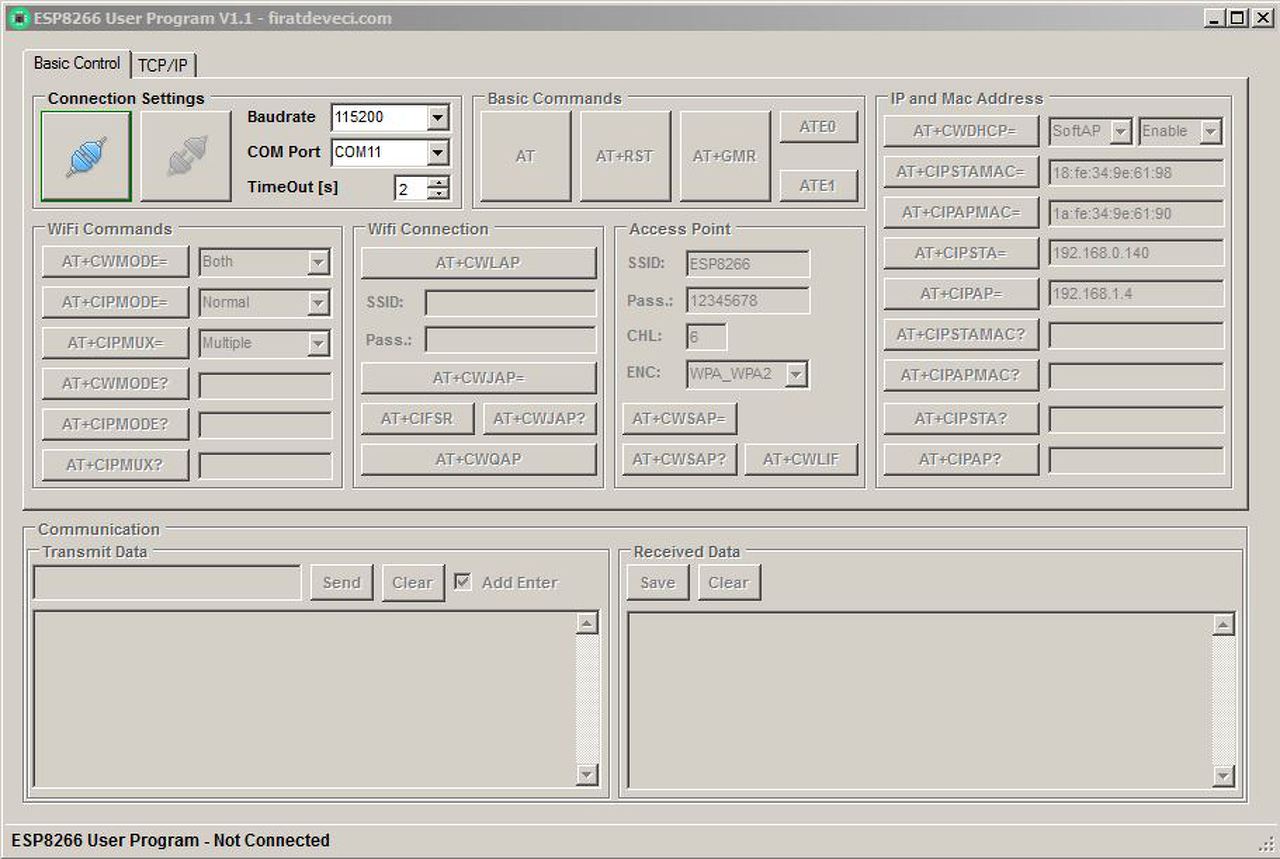1280x859 pixels.
Task: Click the AT+CIPMODE? query button
Action: click(x=115, y=424)
